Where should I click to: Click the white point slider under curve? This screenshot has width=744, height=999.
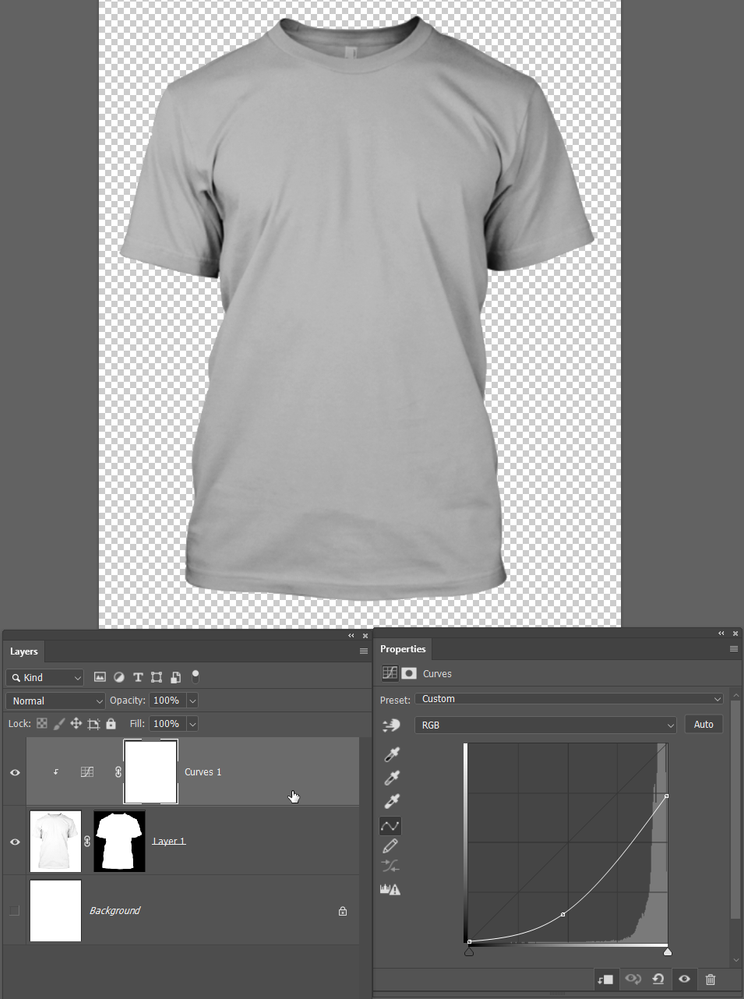668,951
